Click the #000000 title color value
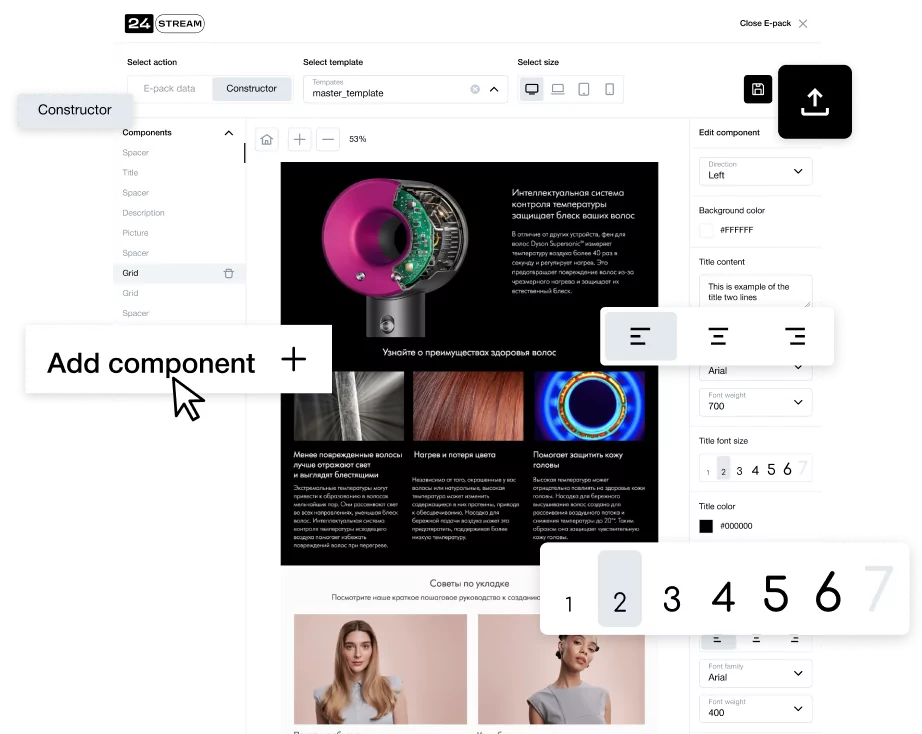922x734 pixels. [x=736, y=526]
